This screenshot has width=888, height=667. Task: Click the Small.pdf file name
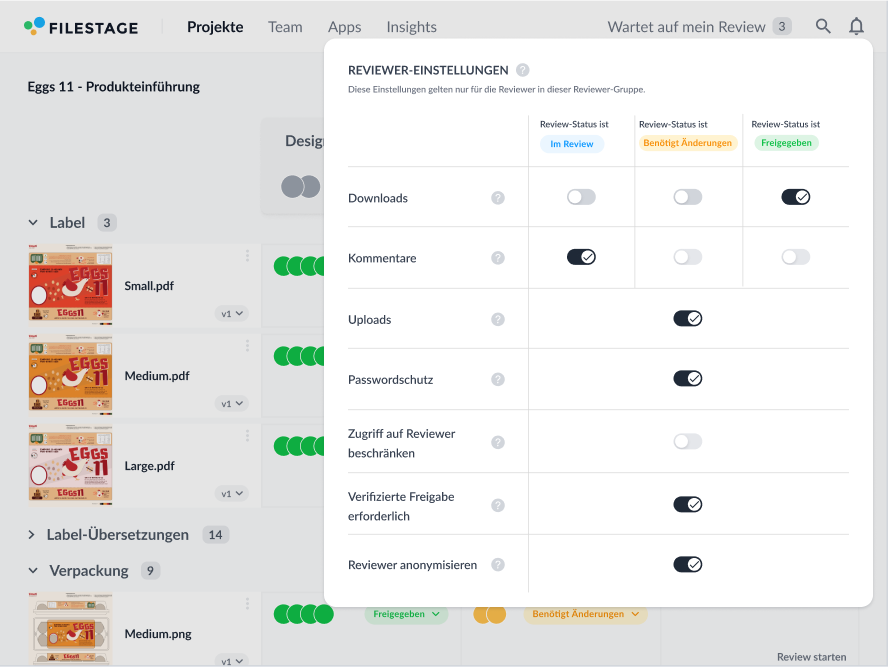point(149,286)
